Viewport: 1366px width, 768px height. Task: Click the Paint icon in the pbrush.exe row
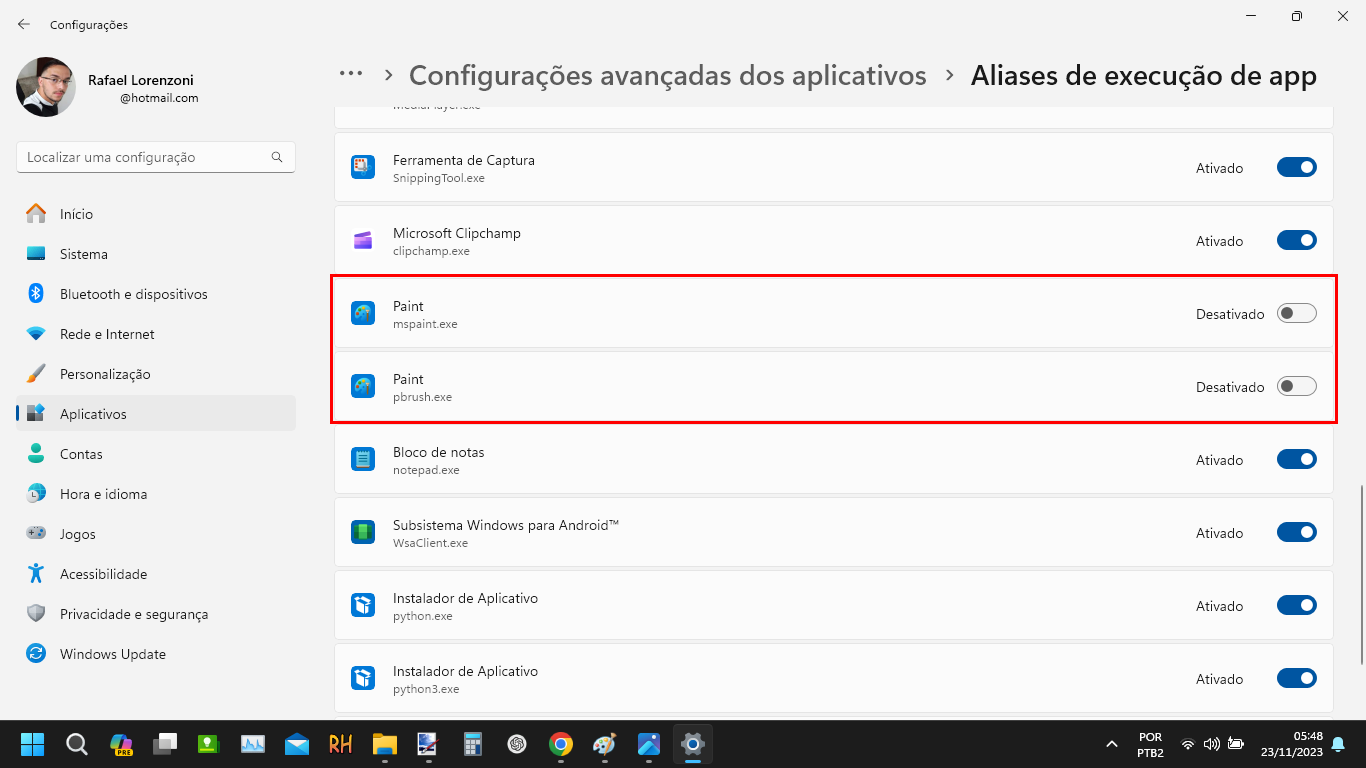(363, 387)
